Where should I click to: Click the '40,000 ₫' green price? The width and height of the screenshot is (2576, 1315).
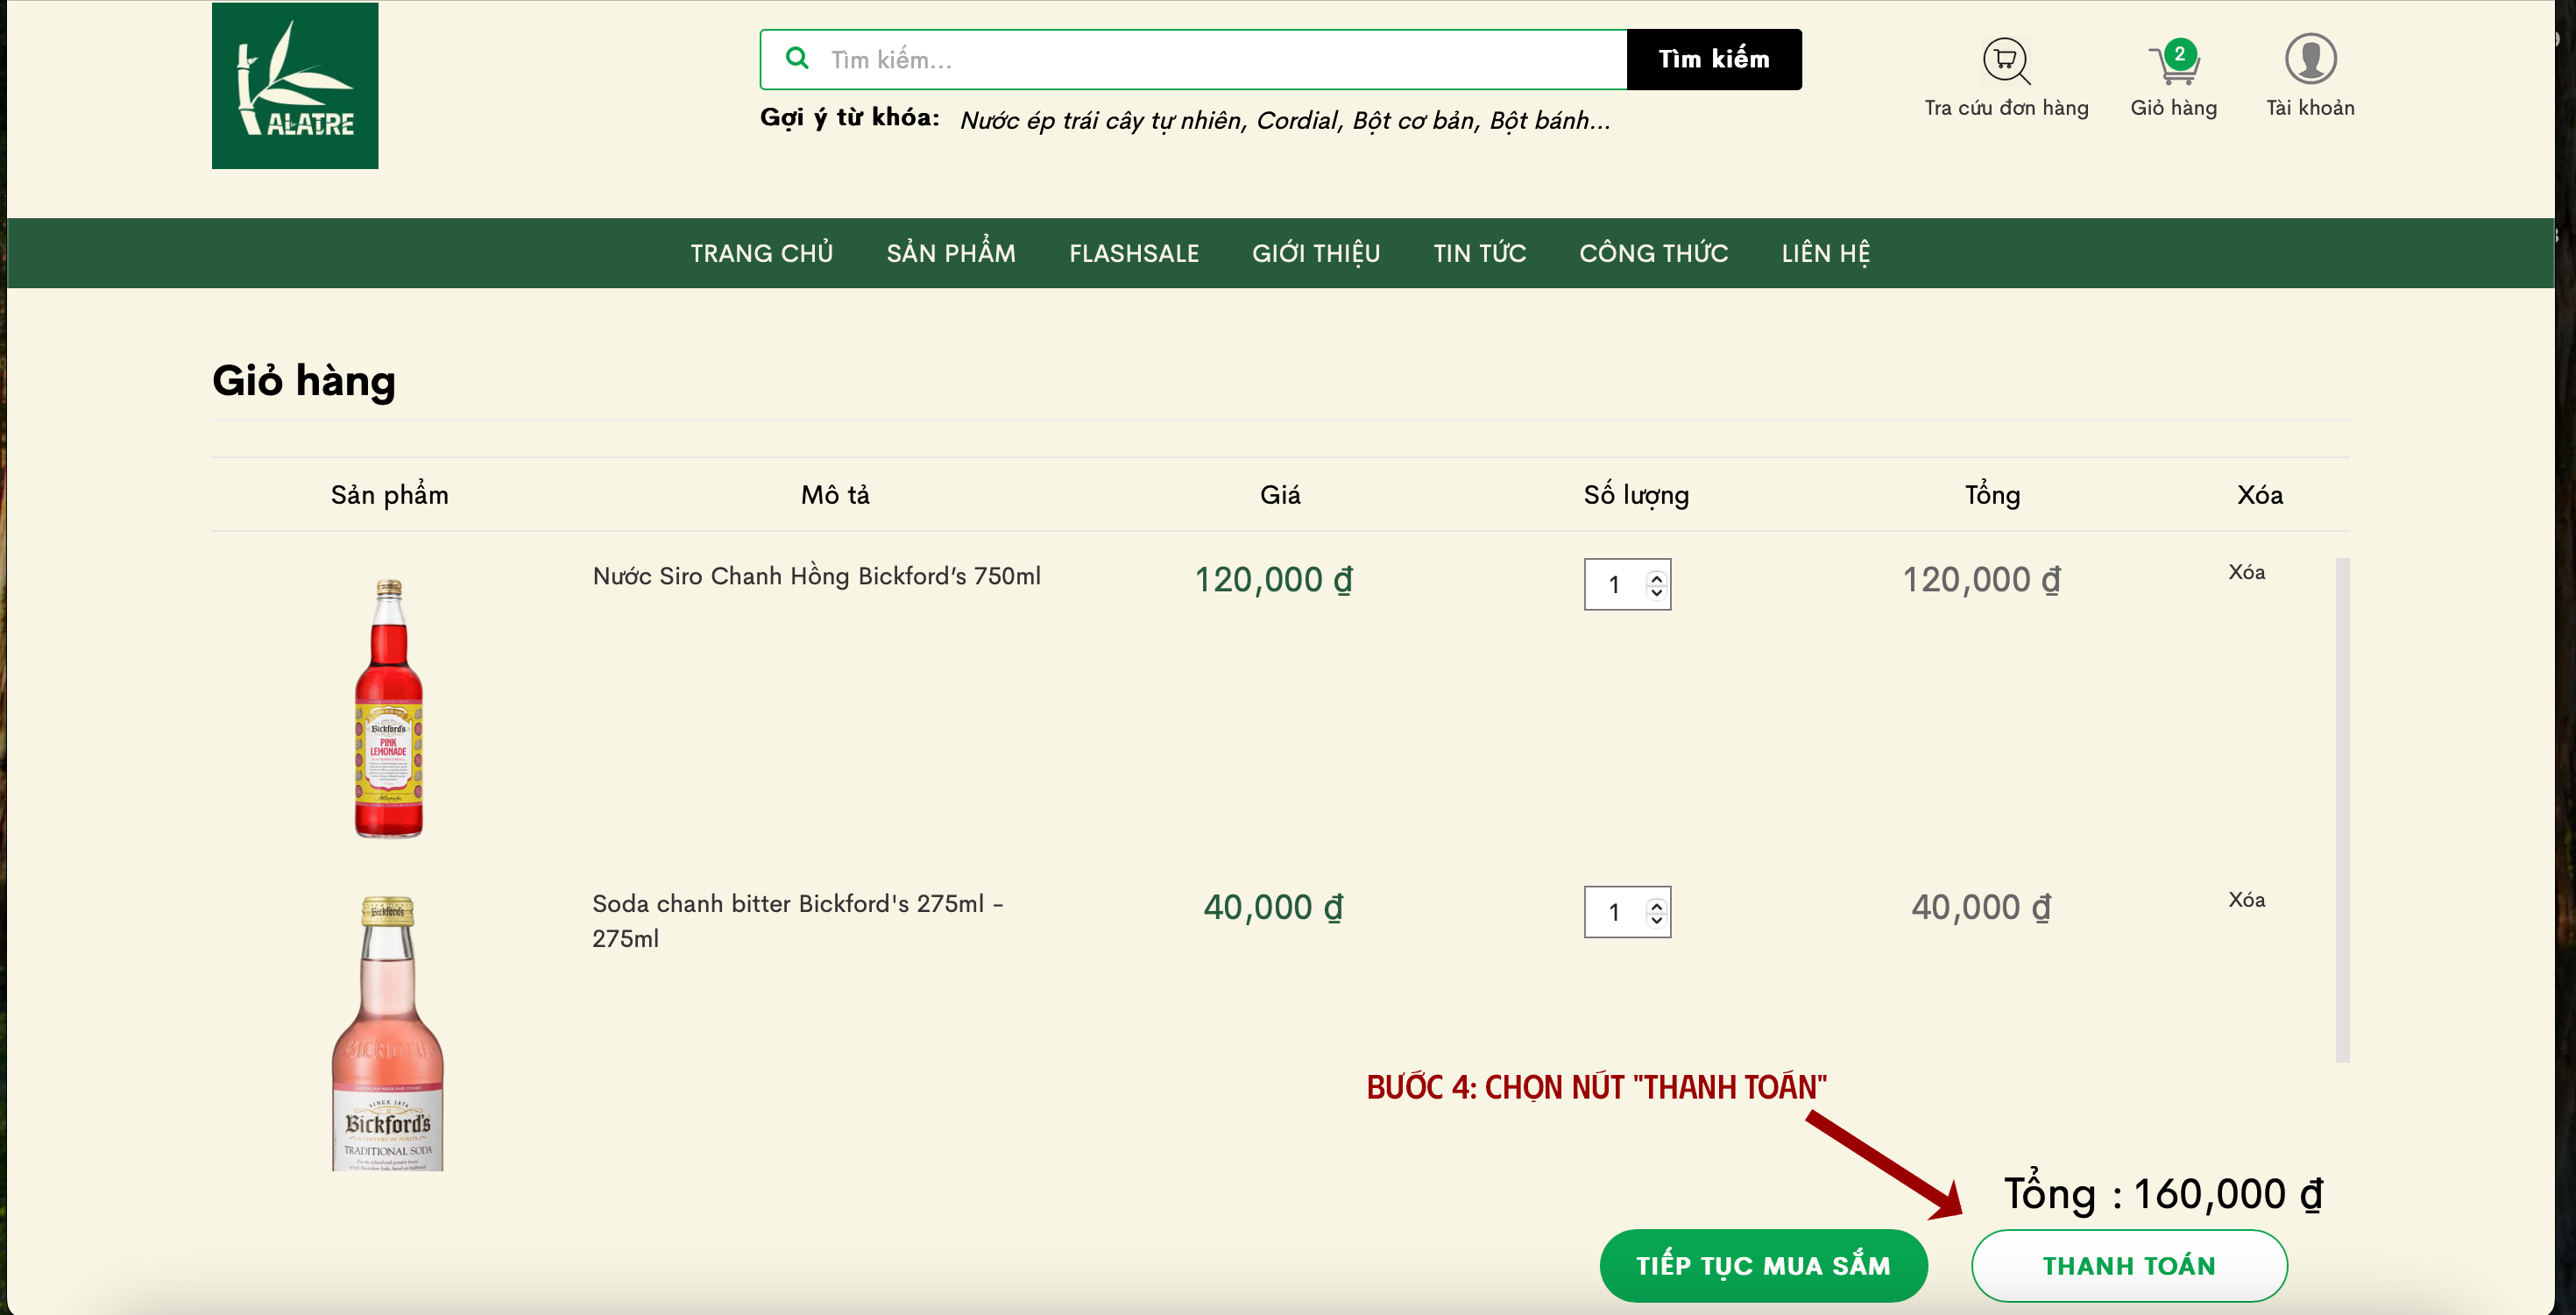1274,907
